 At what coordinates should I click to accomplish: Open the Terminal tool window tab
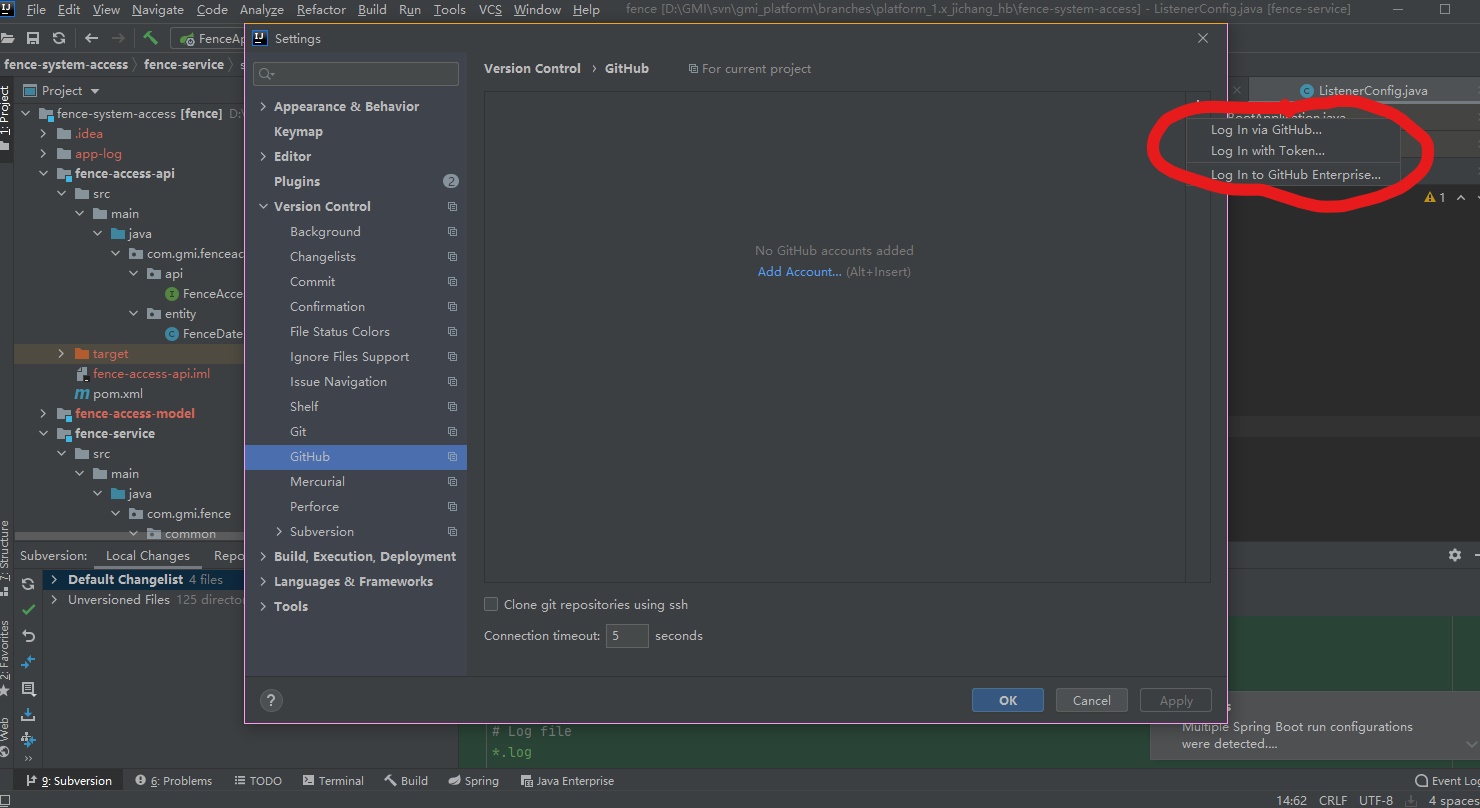pos(333,781)
